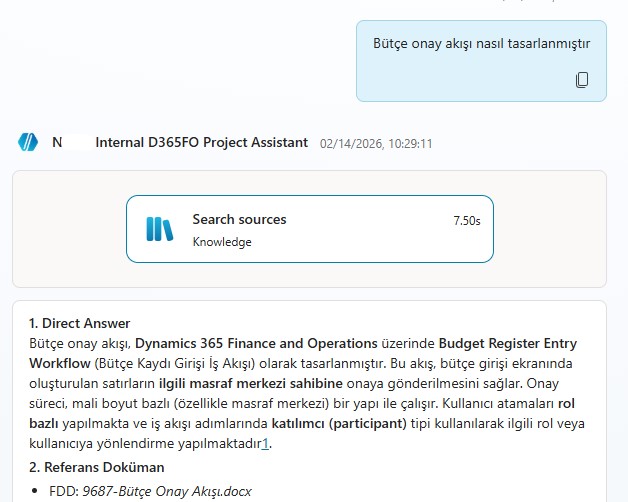Click the bold "Budget Register Entry" text
The image size is (628, 502).
521,343
